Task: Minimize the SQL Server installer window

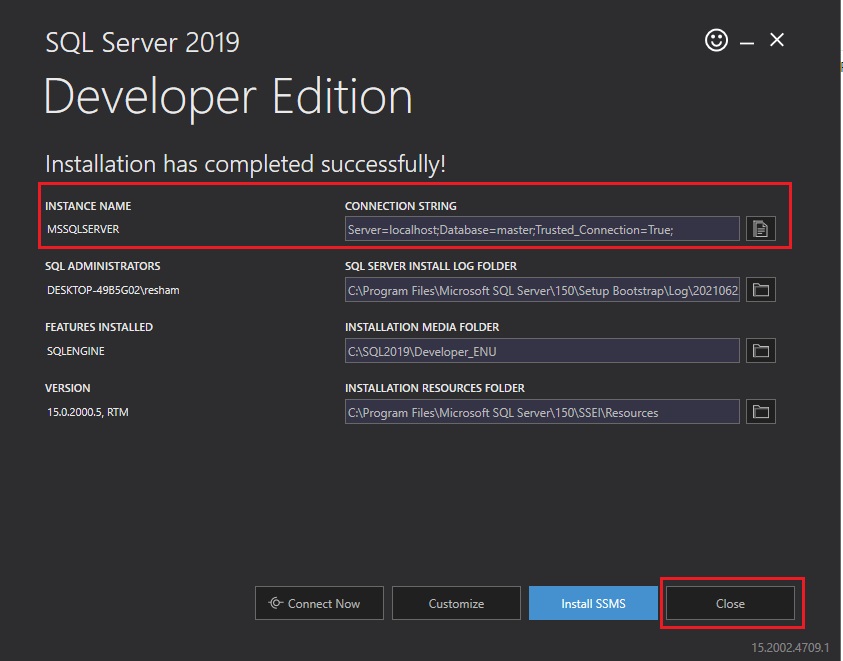Action: (x=747, y=42)
